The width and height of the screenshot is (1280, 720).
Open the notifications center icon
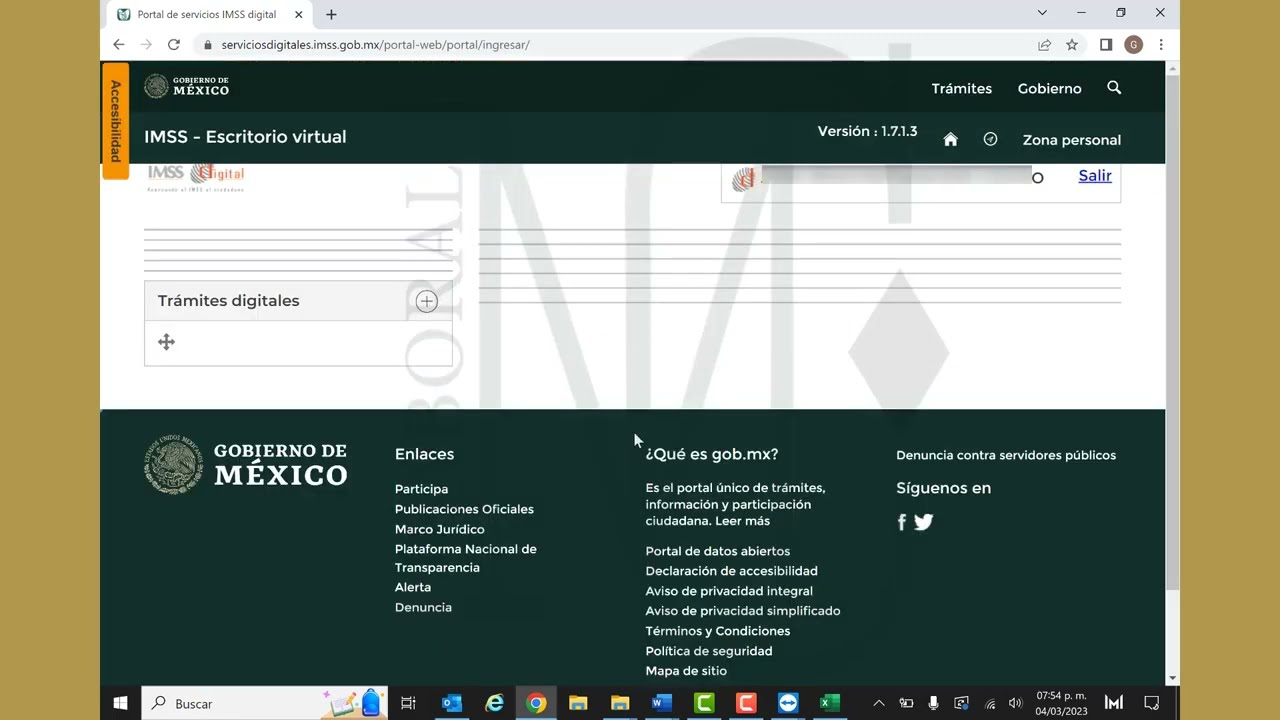click(1152, 703)
